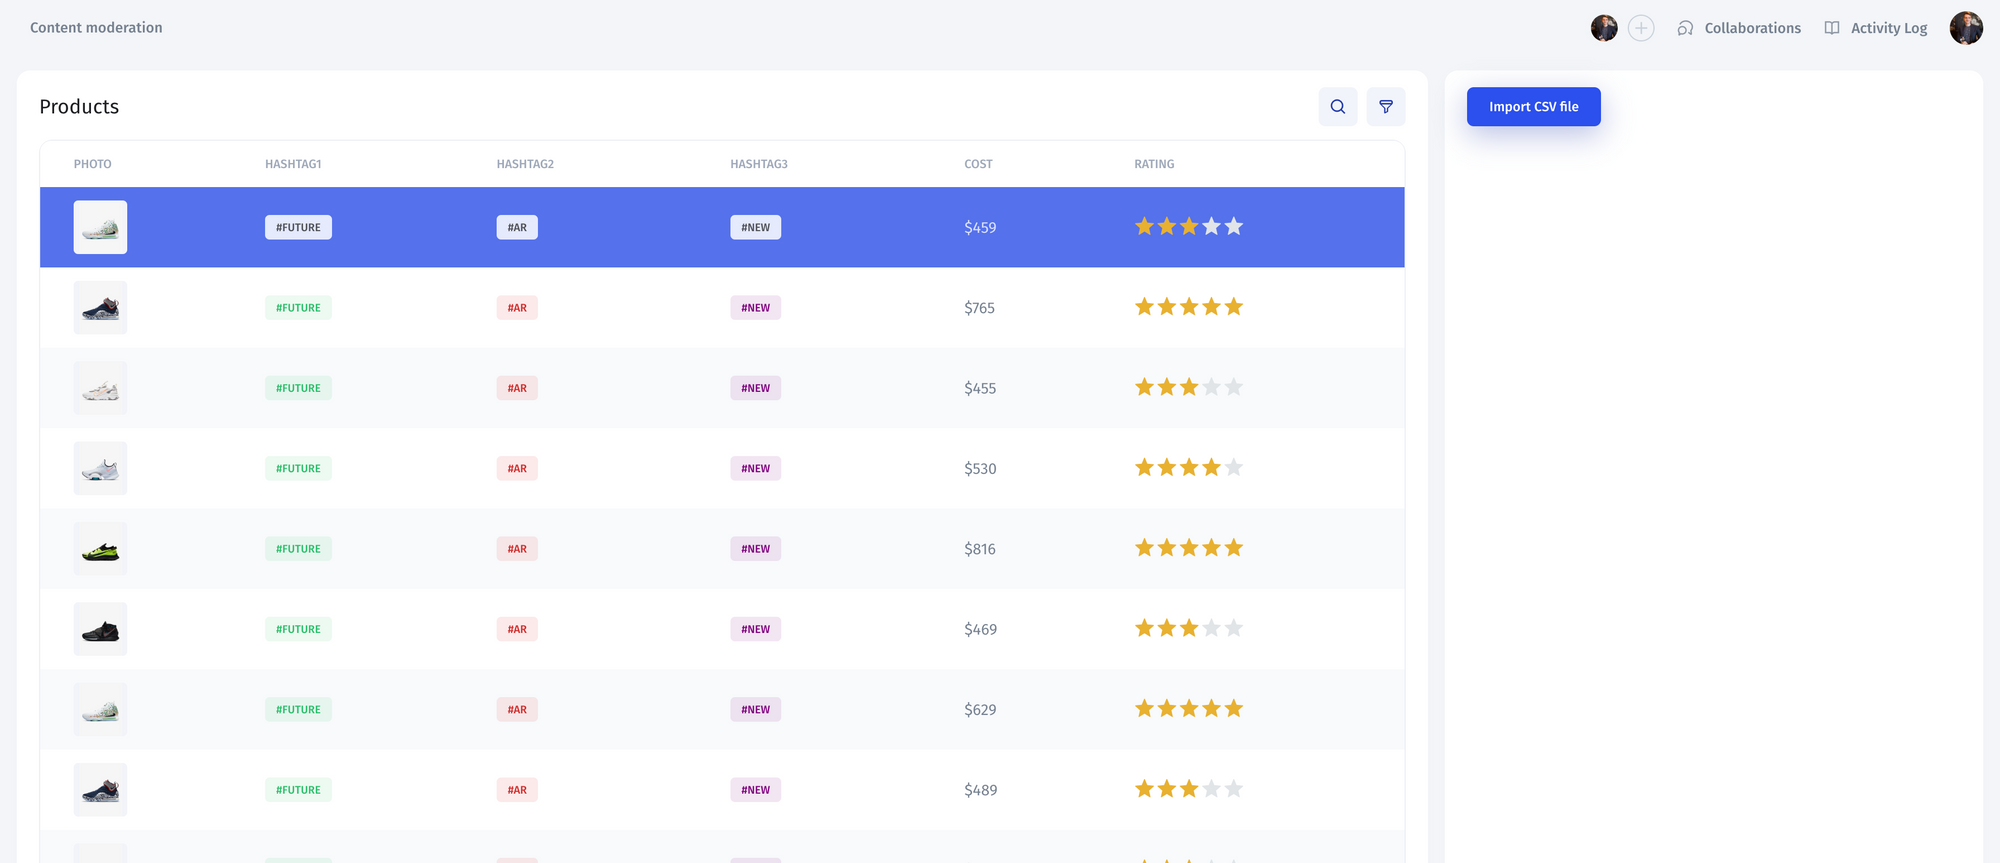Click the headset icon beside Collaborations

(x=1685, y=28)
